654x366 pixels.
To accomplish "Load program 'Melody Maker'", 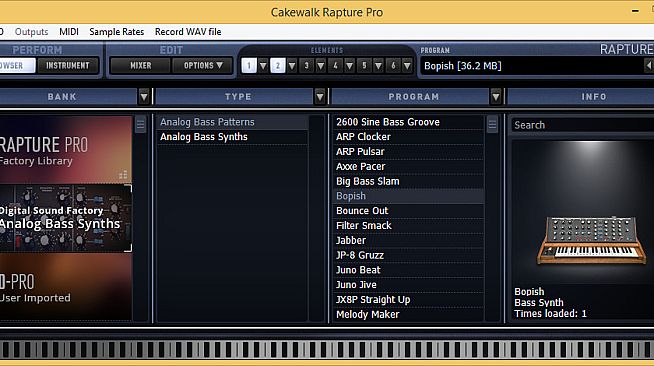I will coord(409,314).
